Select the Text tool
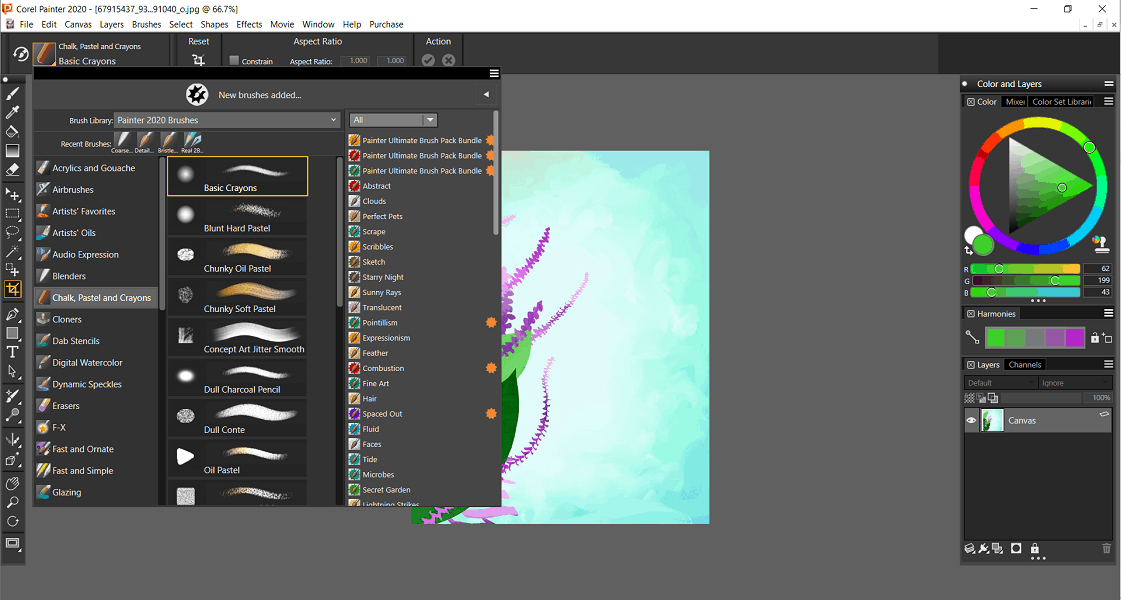The width and height of the screenshot is (1121, 600). (12, 352)
